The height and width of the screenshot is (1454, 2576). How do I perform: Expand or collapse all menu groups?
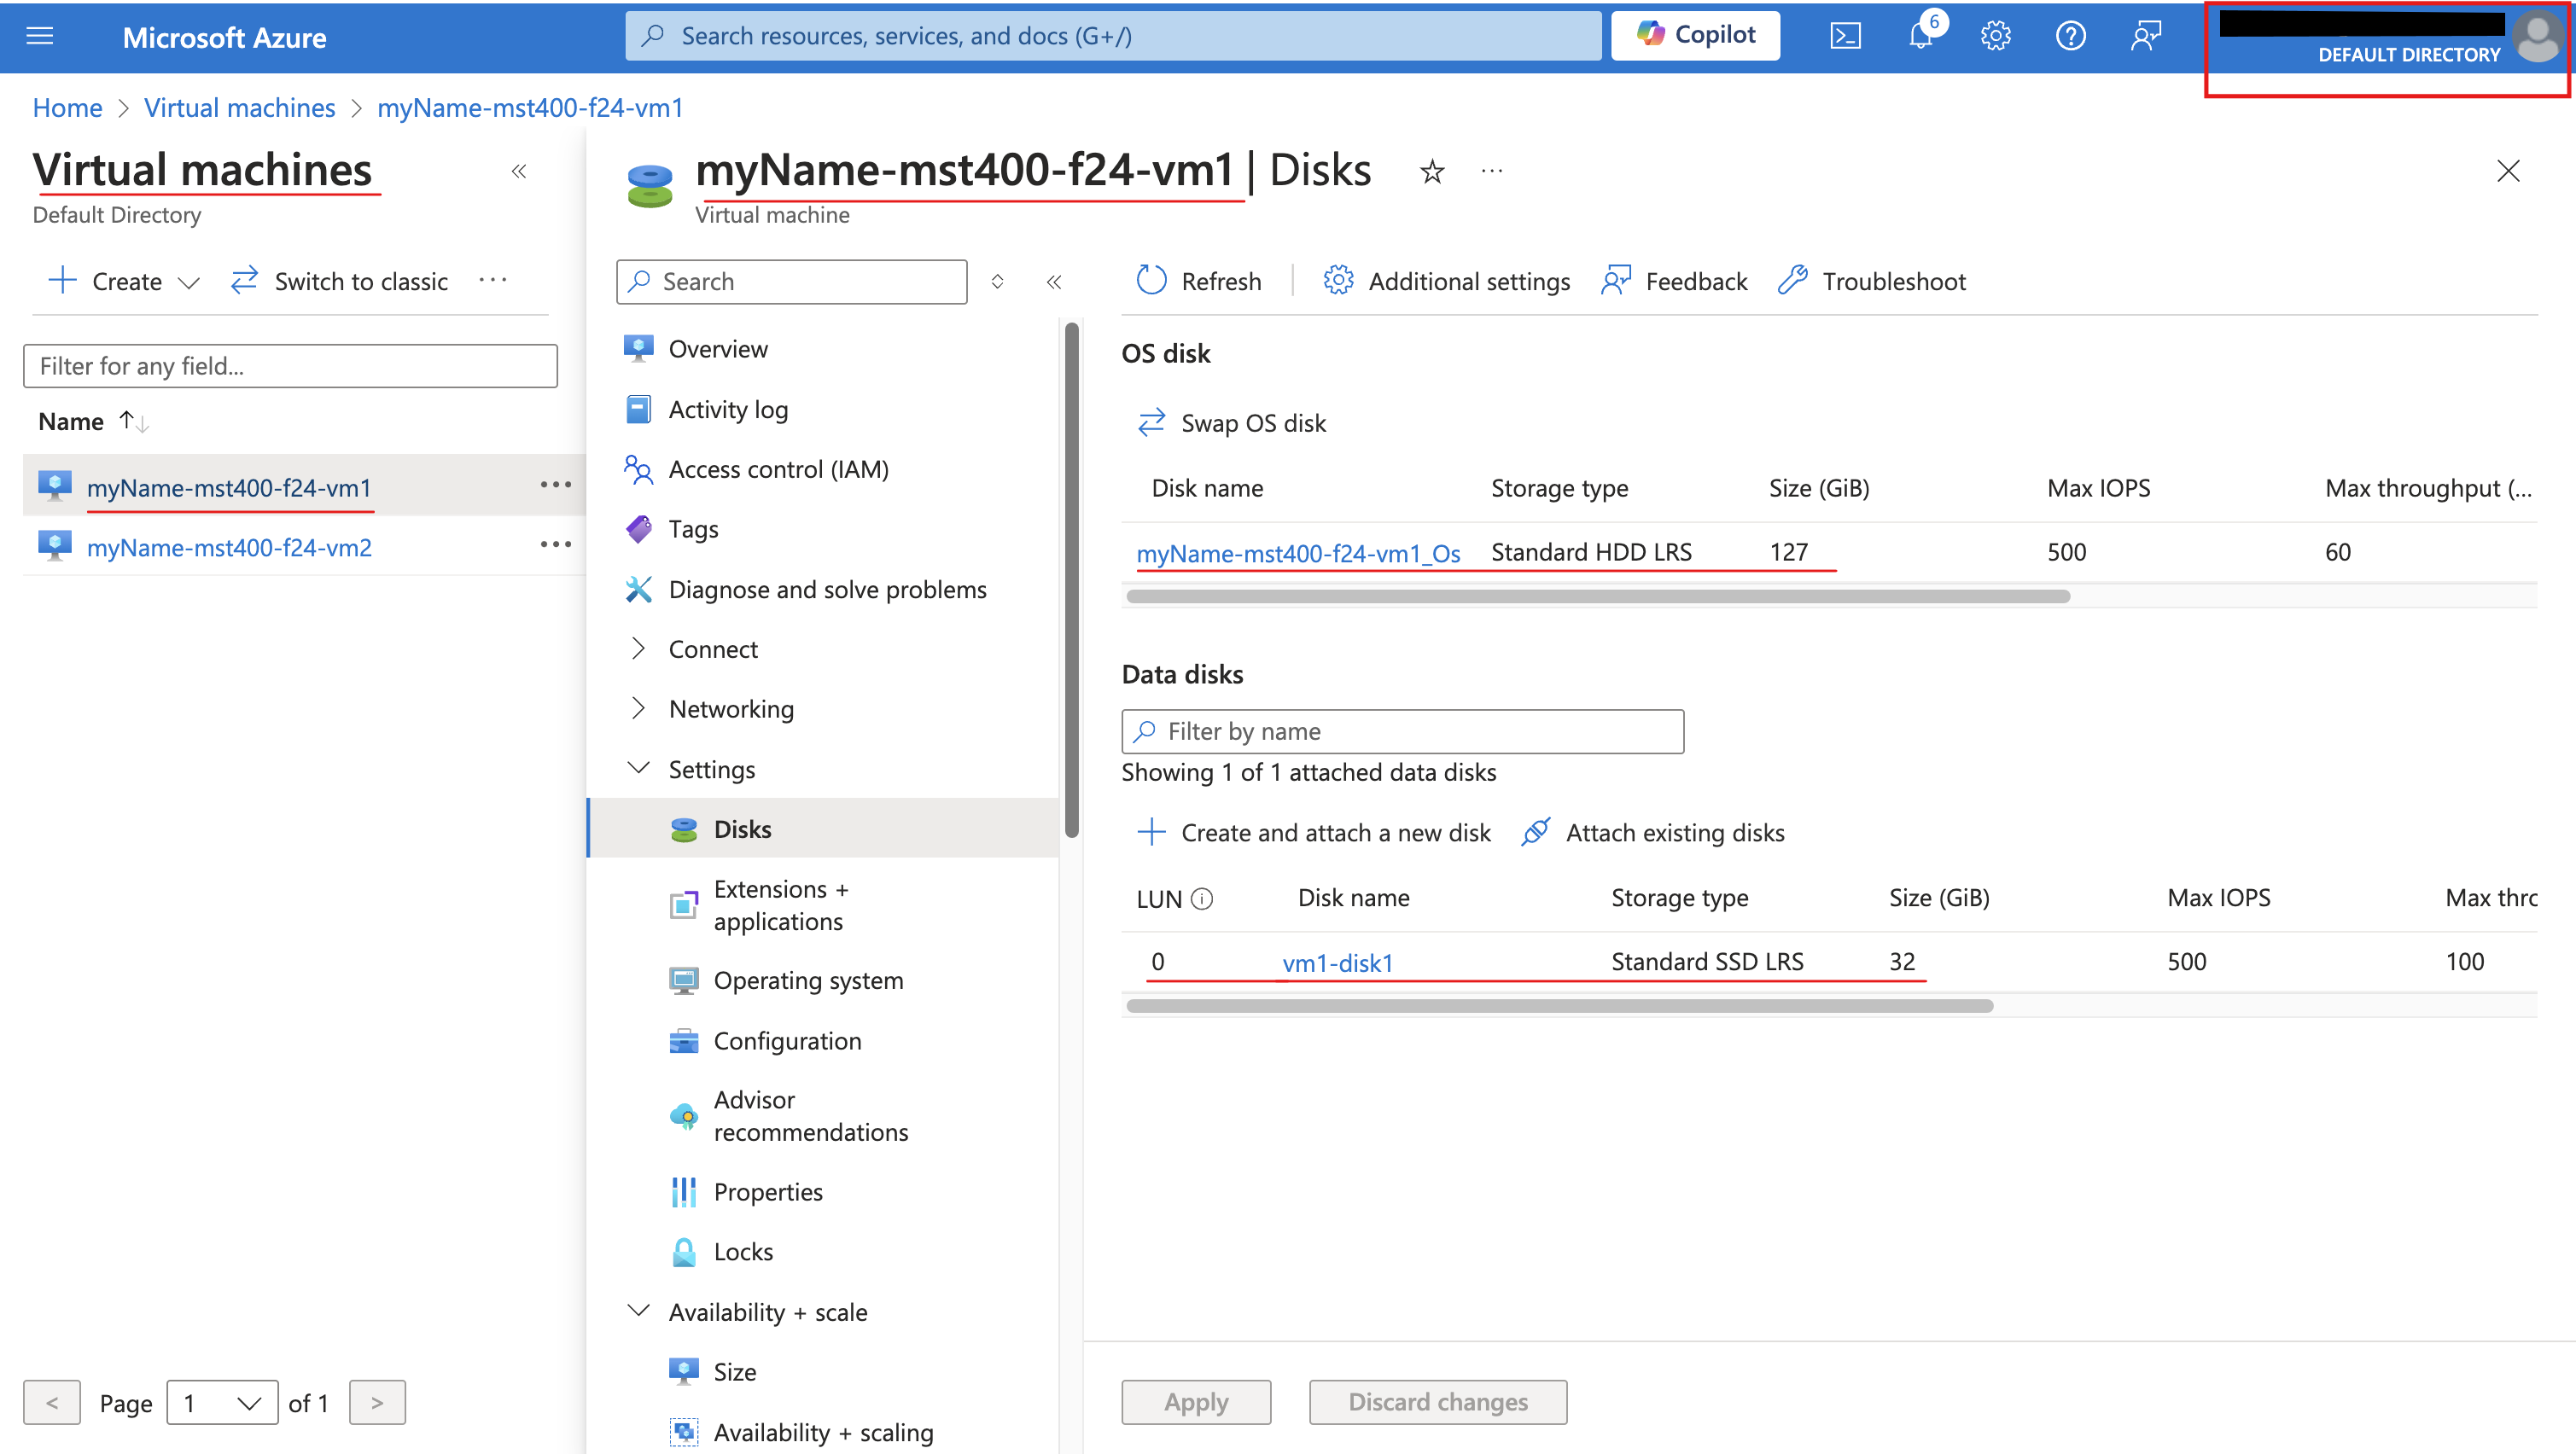(x=997, y=282)
